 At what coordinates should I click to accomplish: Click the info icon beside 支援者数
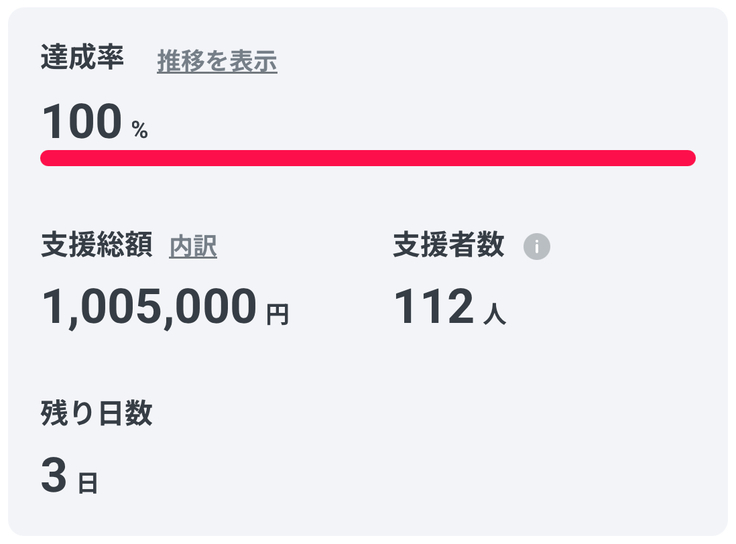tap(537, 246)
